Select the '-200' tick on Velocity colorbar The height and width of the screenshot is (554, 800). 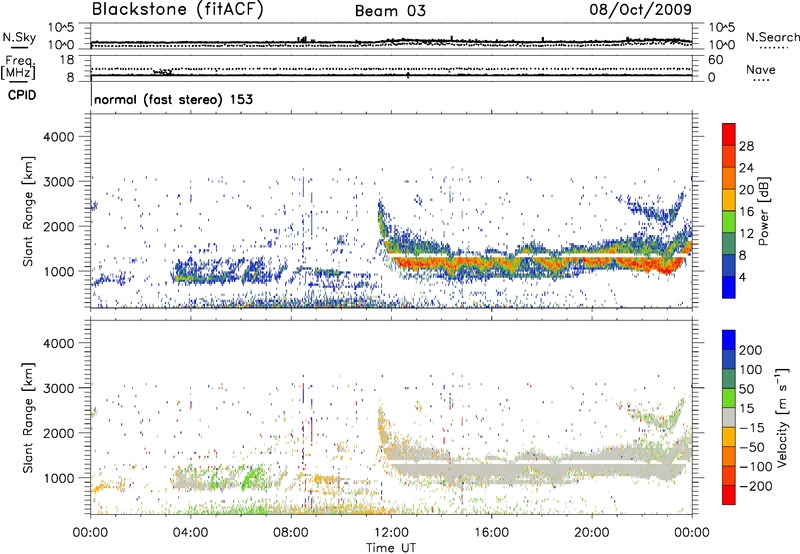(755, 486)
